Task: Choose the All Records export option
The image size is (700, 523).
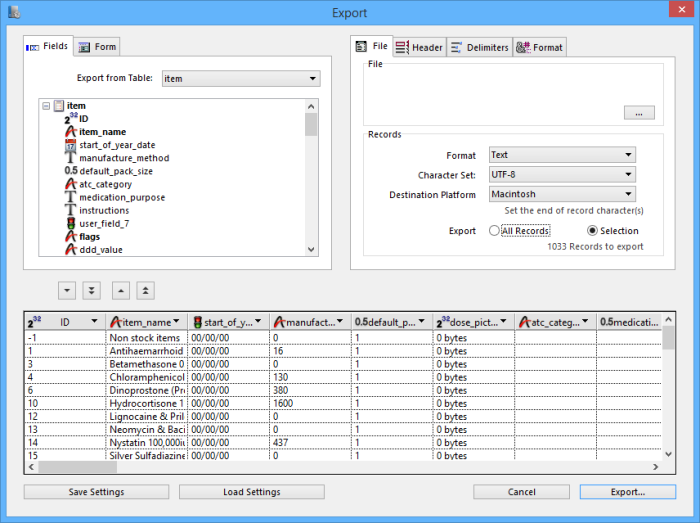Action: [494, 231]
